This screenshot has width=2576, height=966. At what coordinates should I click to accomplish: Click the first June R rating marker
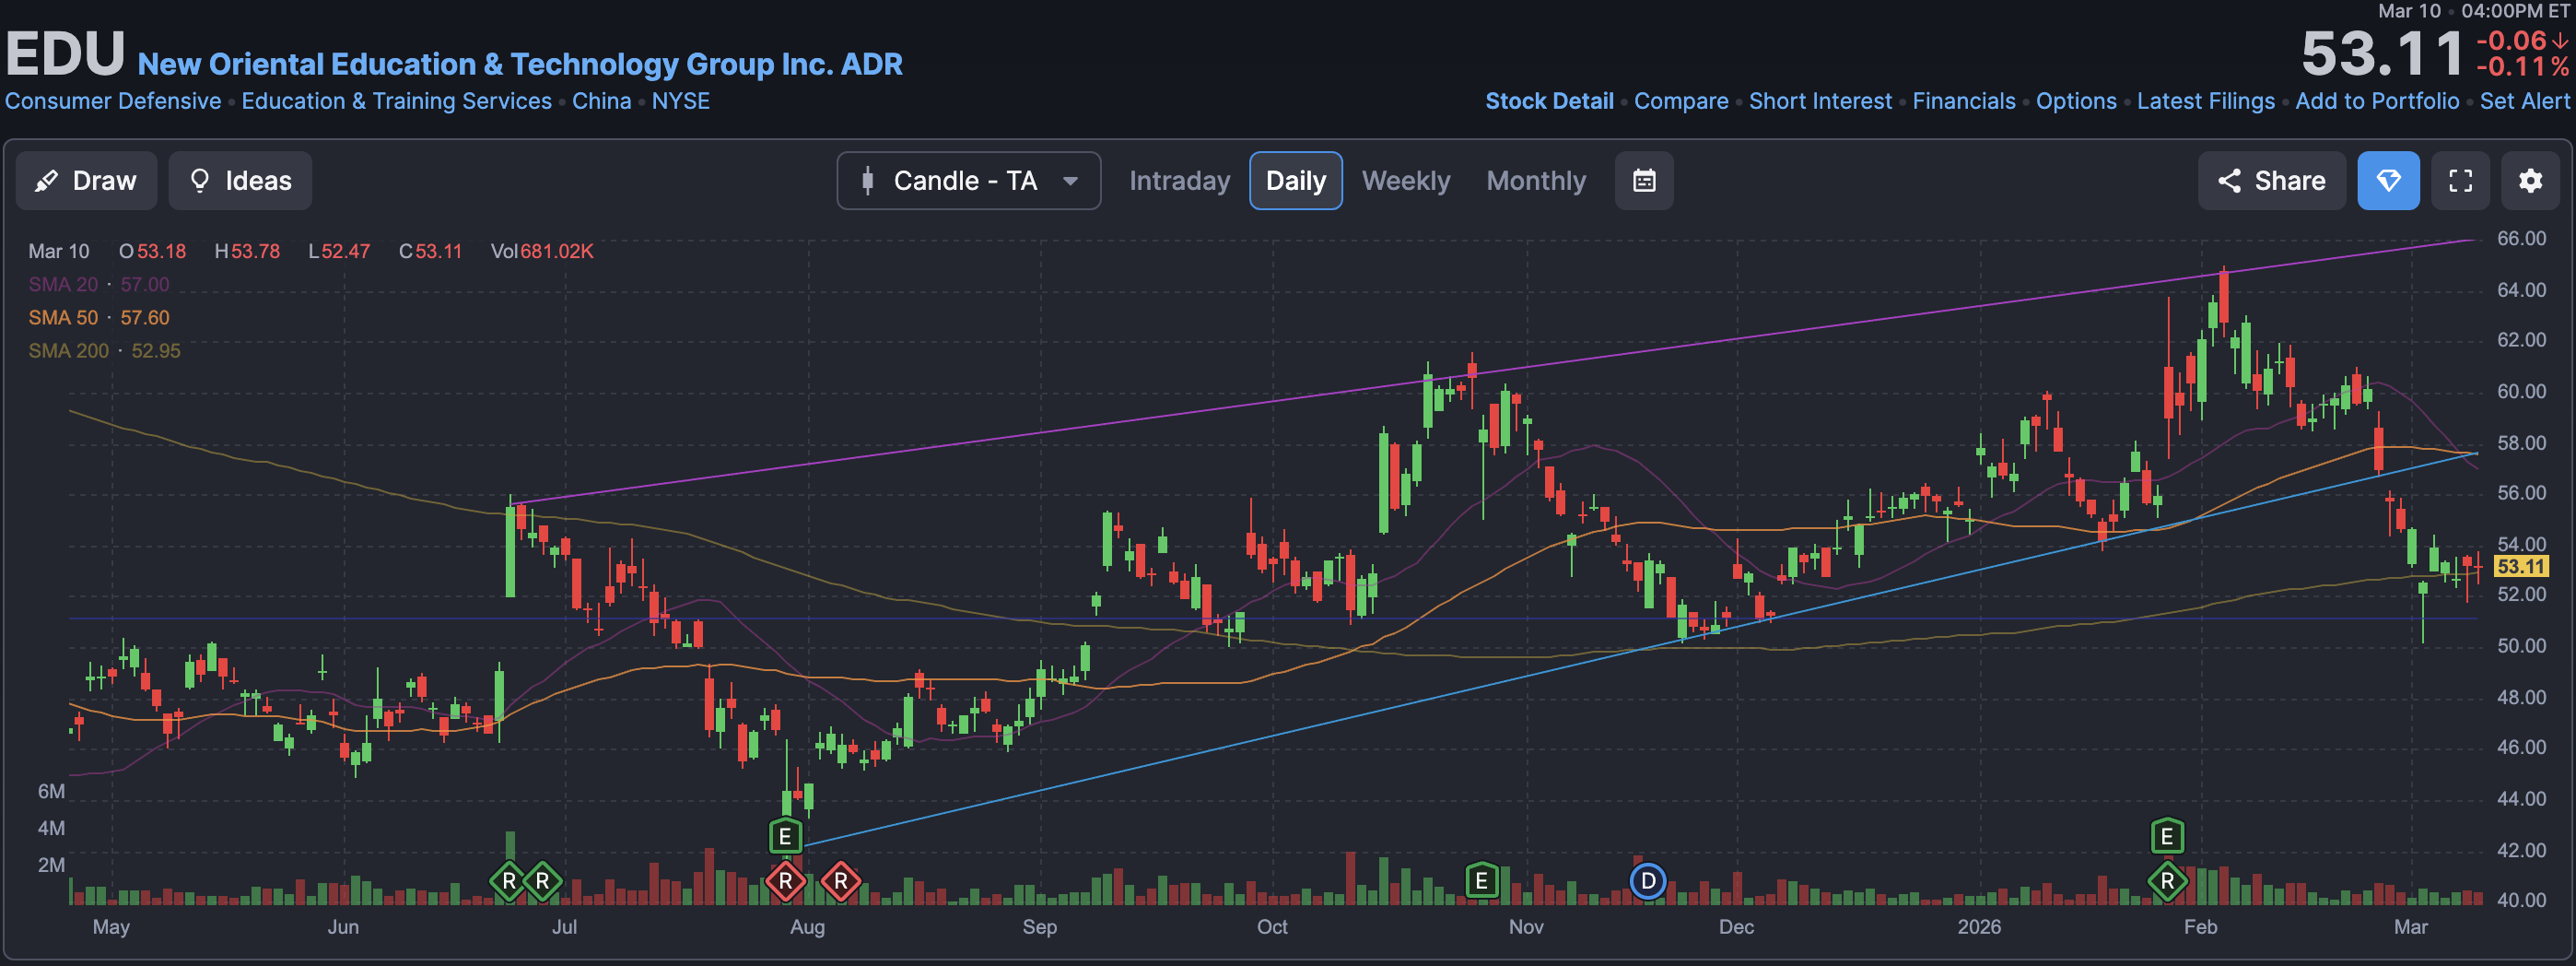pyautogui.click(x=509, y=881)
